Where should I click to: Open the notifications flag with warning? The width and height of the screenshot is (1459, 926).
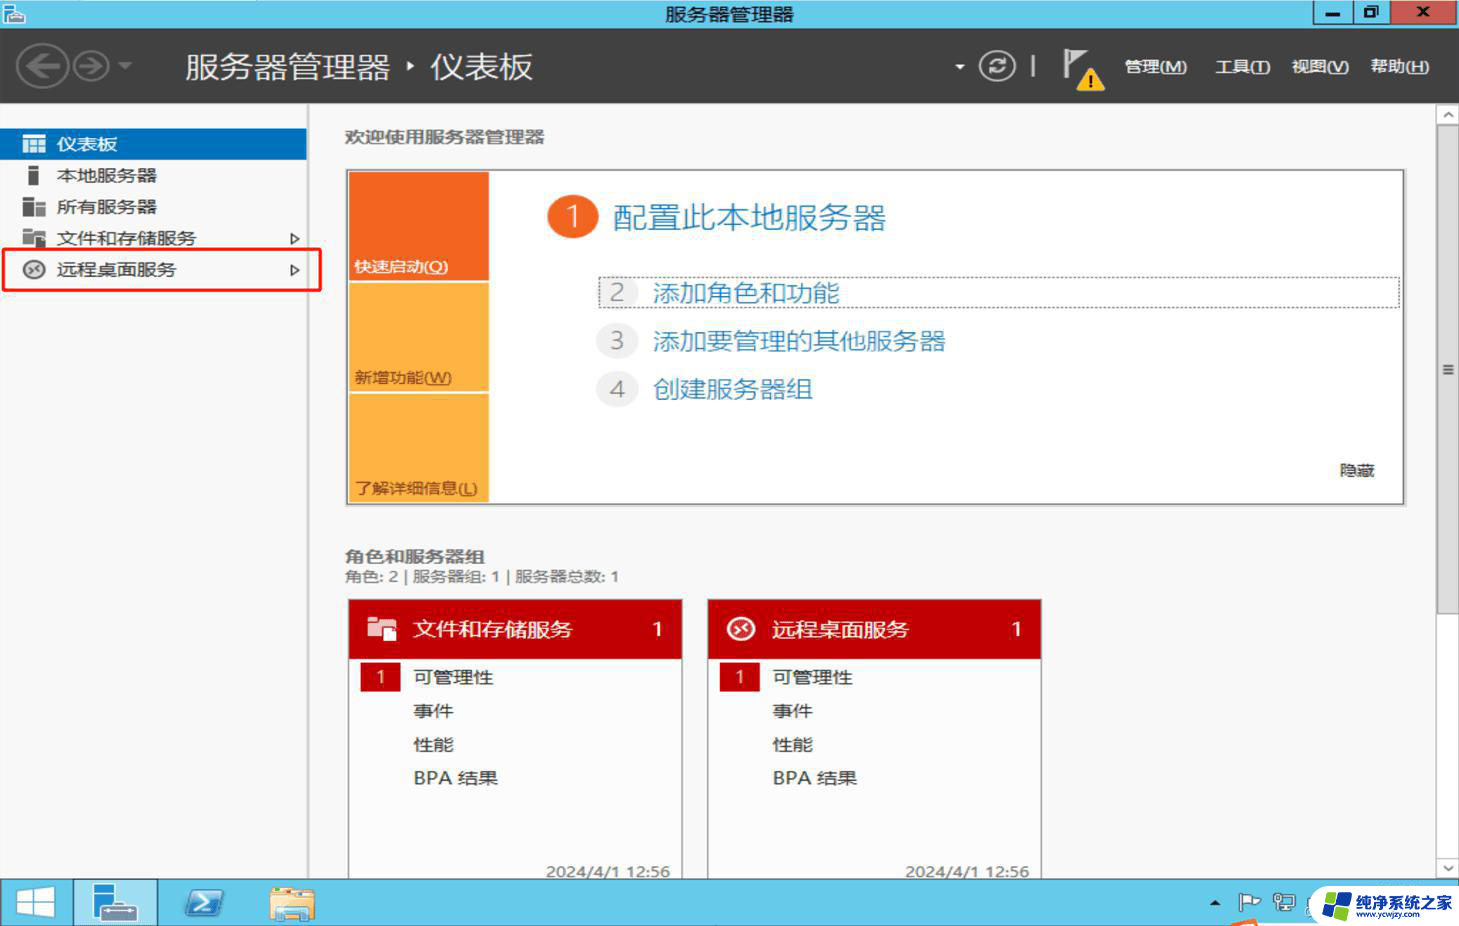(x=1083, y=69)
